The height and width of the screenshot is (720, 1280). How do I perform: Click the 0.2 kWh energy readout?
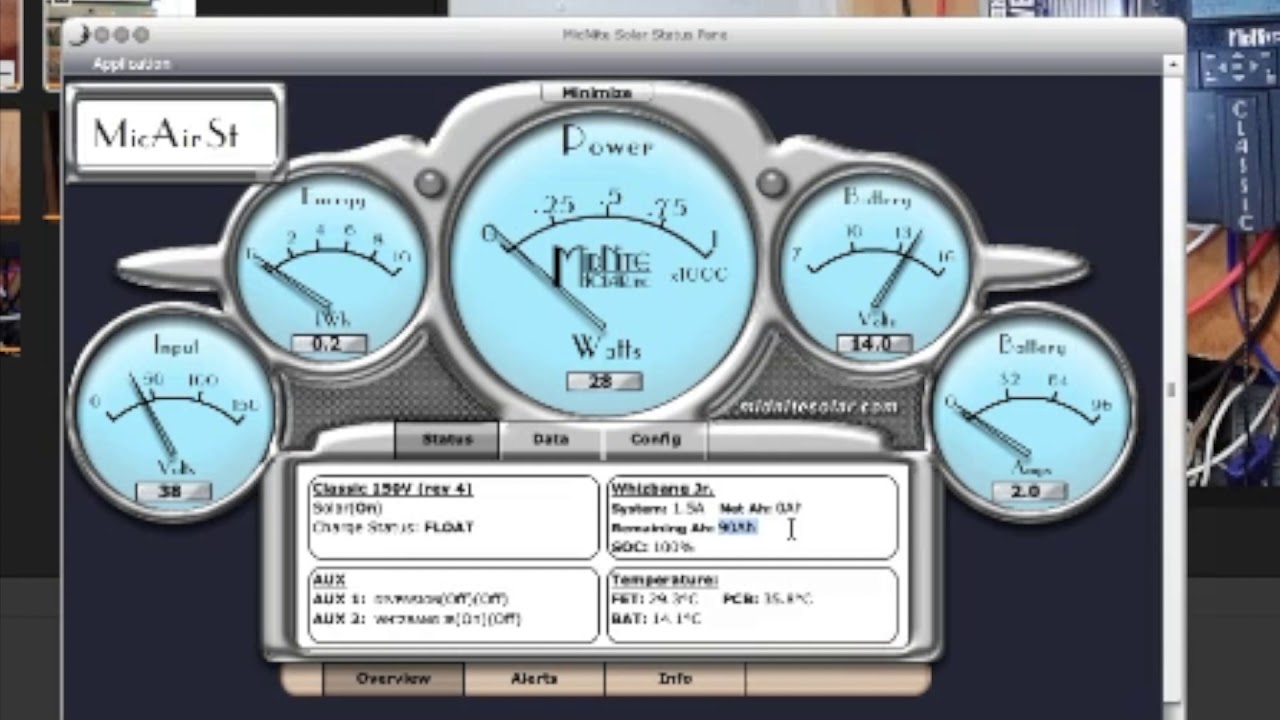coord(327,344)
